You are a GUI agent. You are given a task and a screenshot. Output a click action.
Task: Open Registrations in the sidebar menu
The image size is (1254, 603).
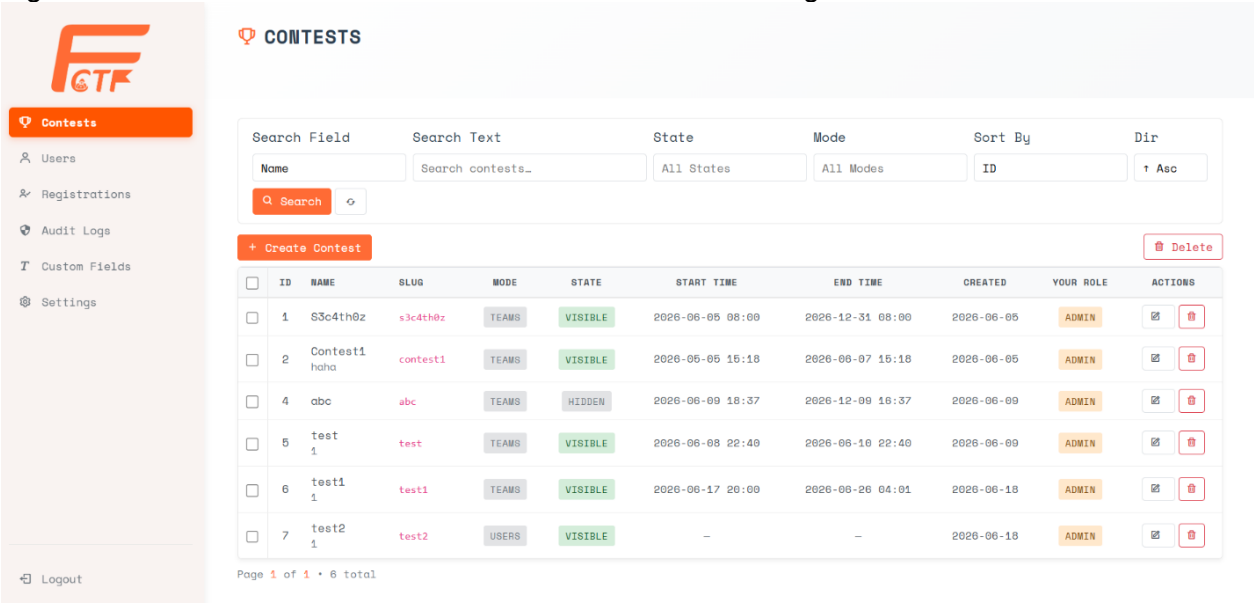[100, 194]
